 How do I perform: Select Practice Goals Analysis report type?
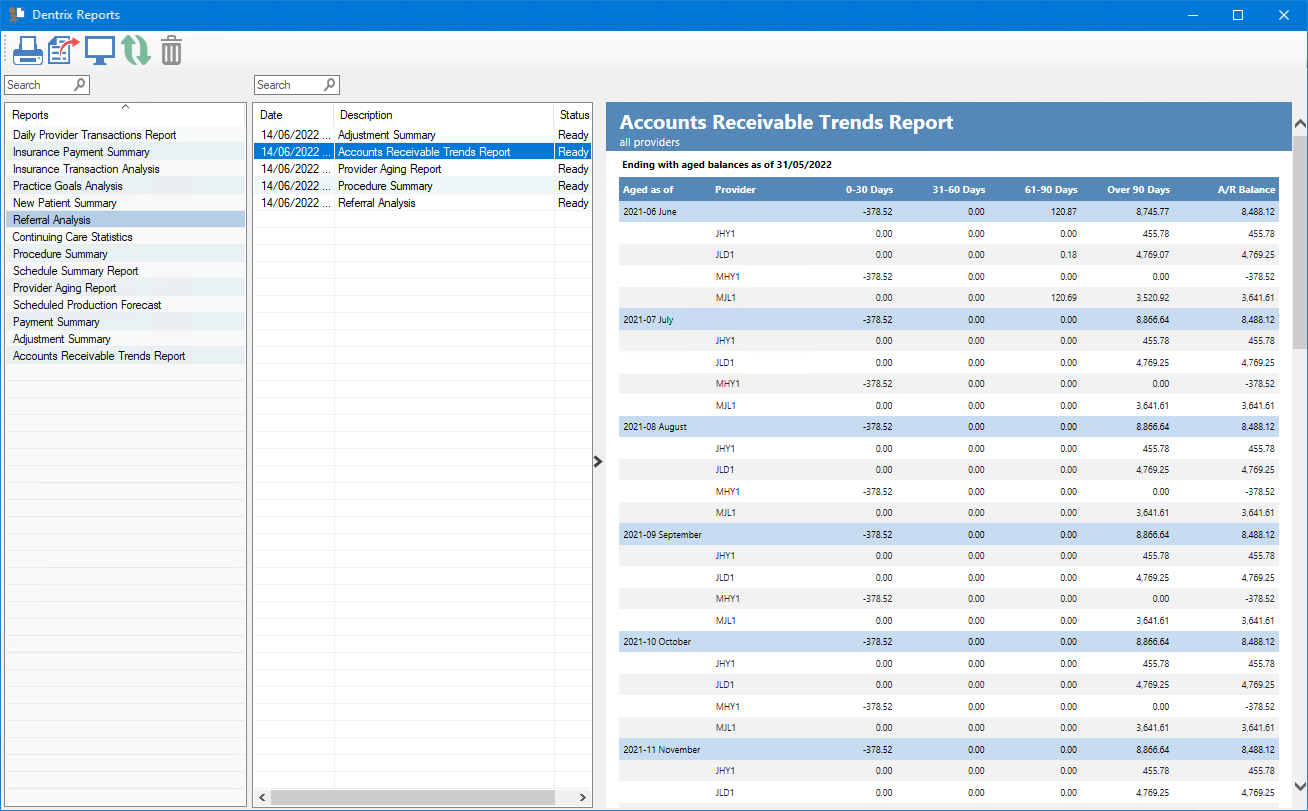(68, 186)
